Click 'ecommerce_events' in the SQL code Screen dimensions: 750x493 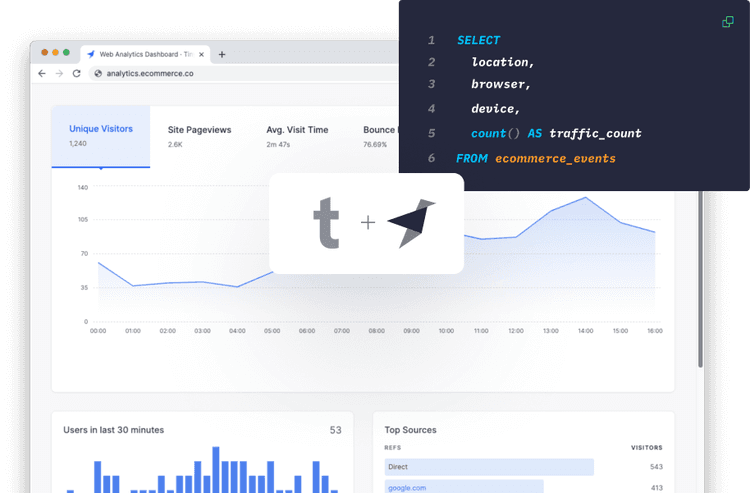555,158
